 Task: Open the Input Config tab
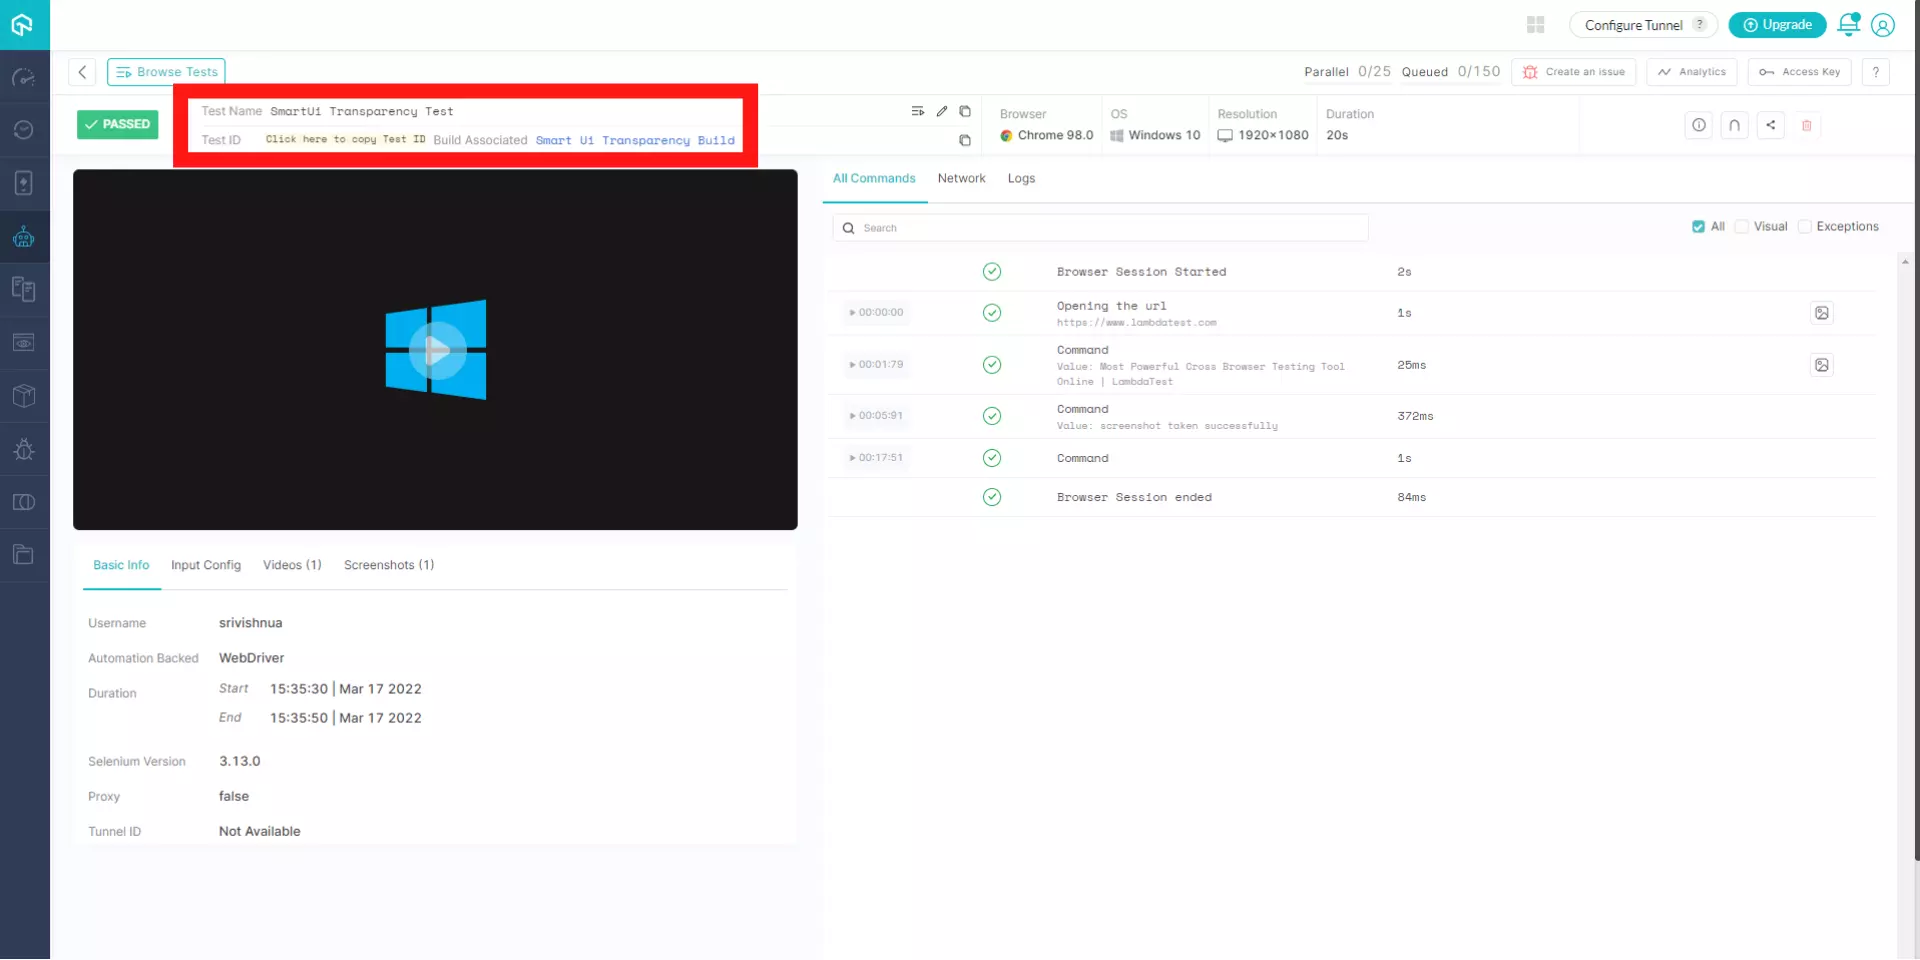click(x=206, y=565)
